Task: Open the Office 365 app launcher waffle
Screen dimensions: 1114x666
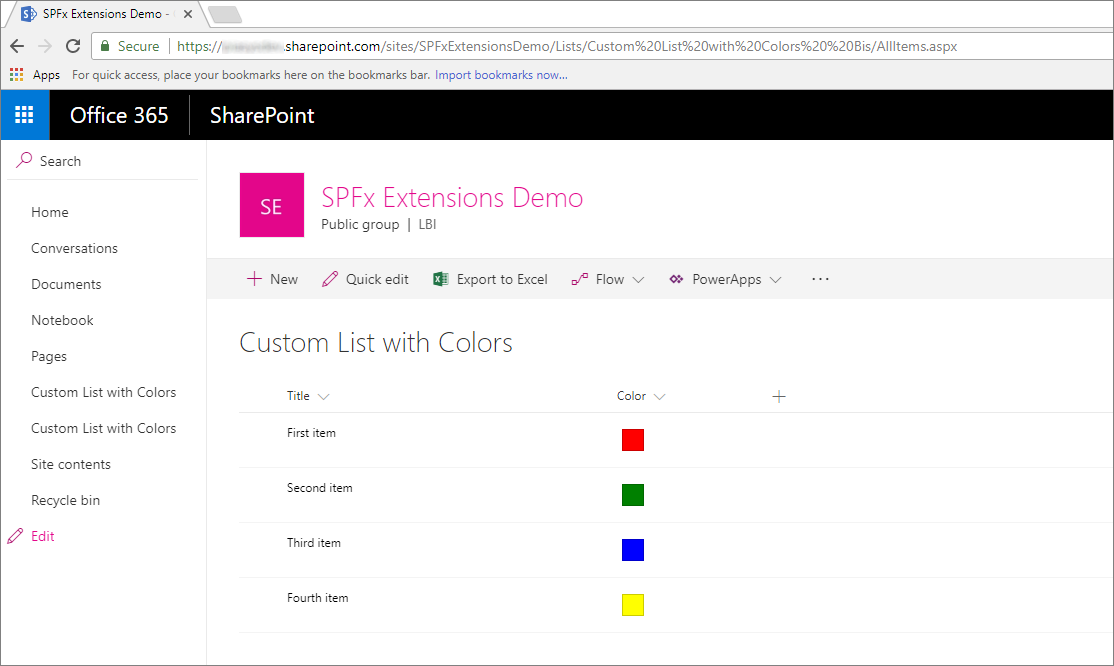Action: [x=24, y=114]
